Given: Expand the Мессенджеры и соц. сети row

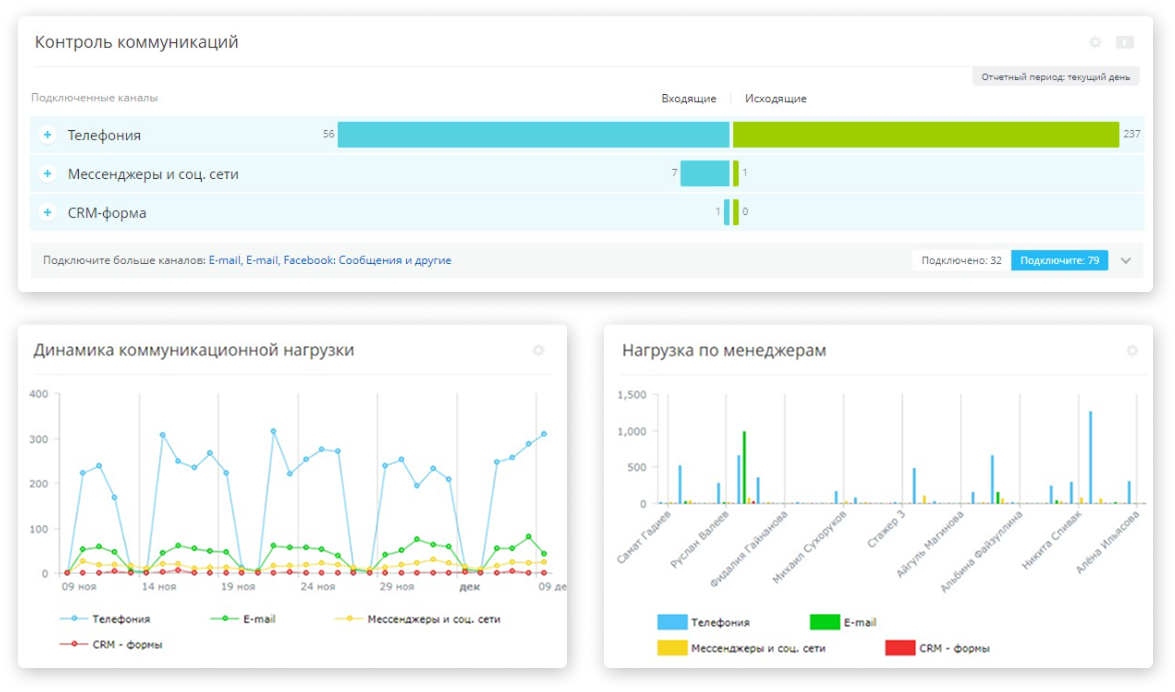Looking at the screenshot, I should [x=47, y=174].
